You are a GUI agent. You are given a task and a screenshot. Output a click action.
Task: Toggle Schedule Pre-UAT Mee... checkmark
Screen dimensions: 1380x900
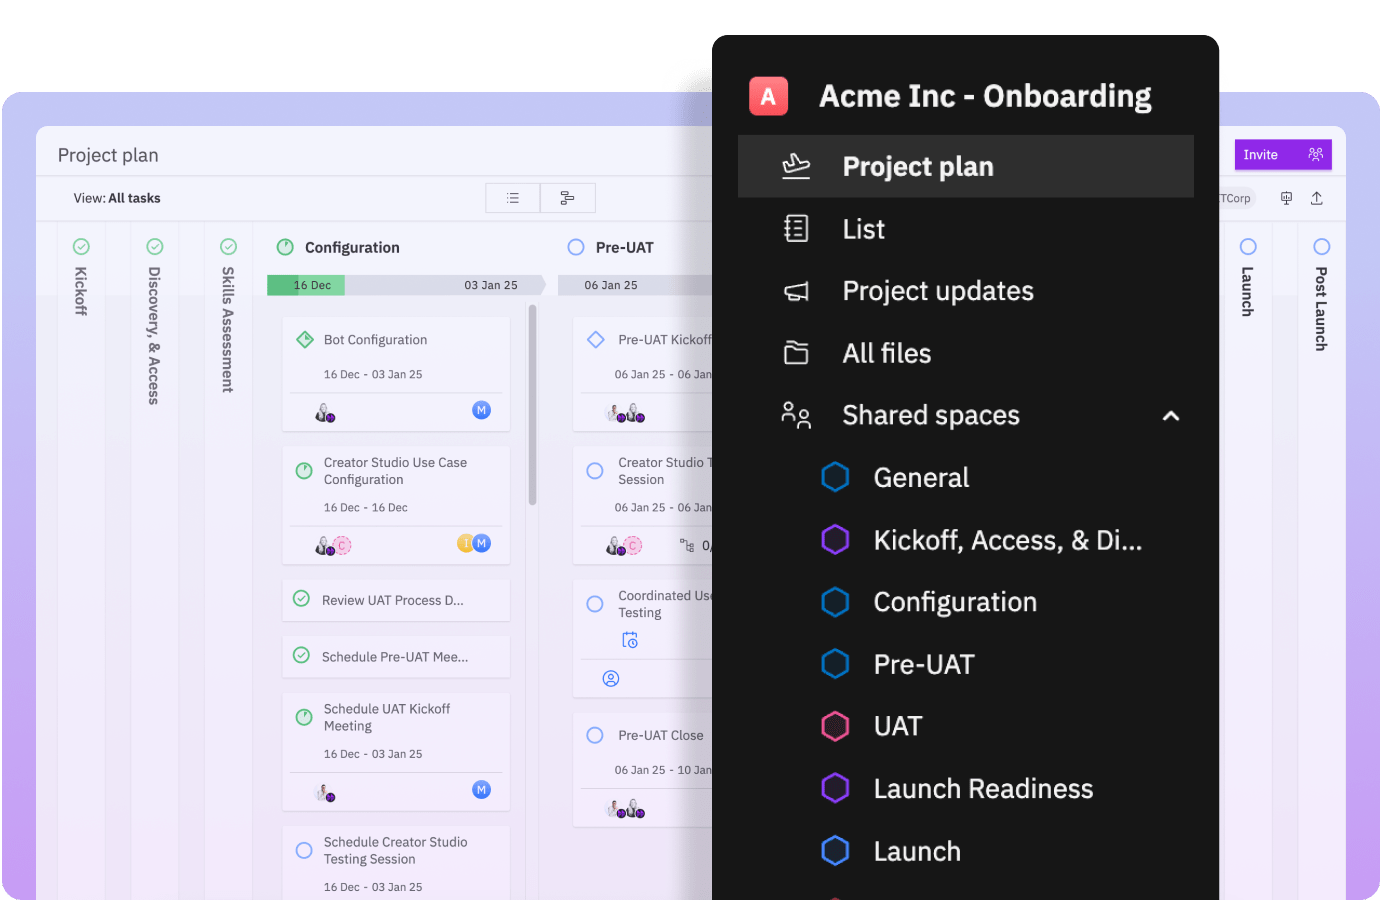pos(301,655)
